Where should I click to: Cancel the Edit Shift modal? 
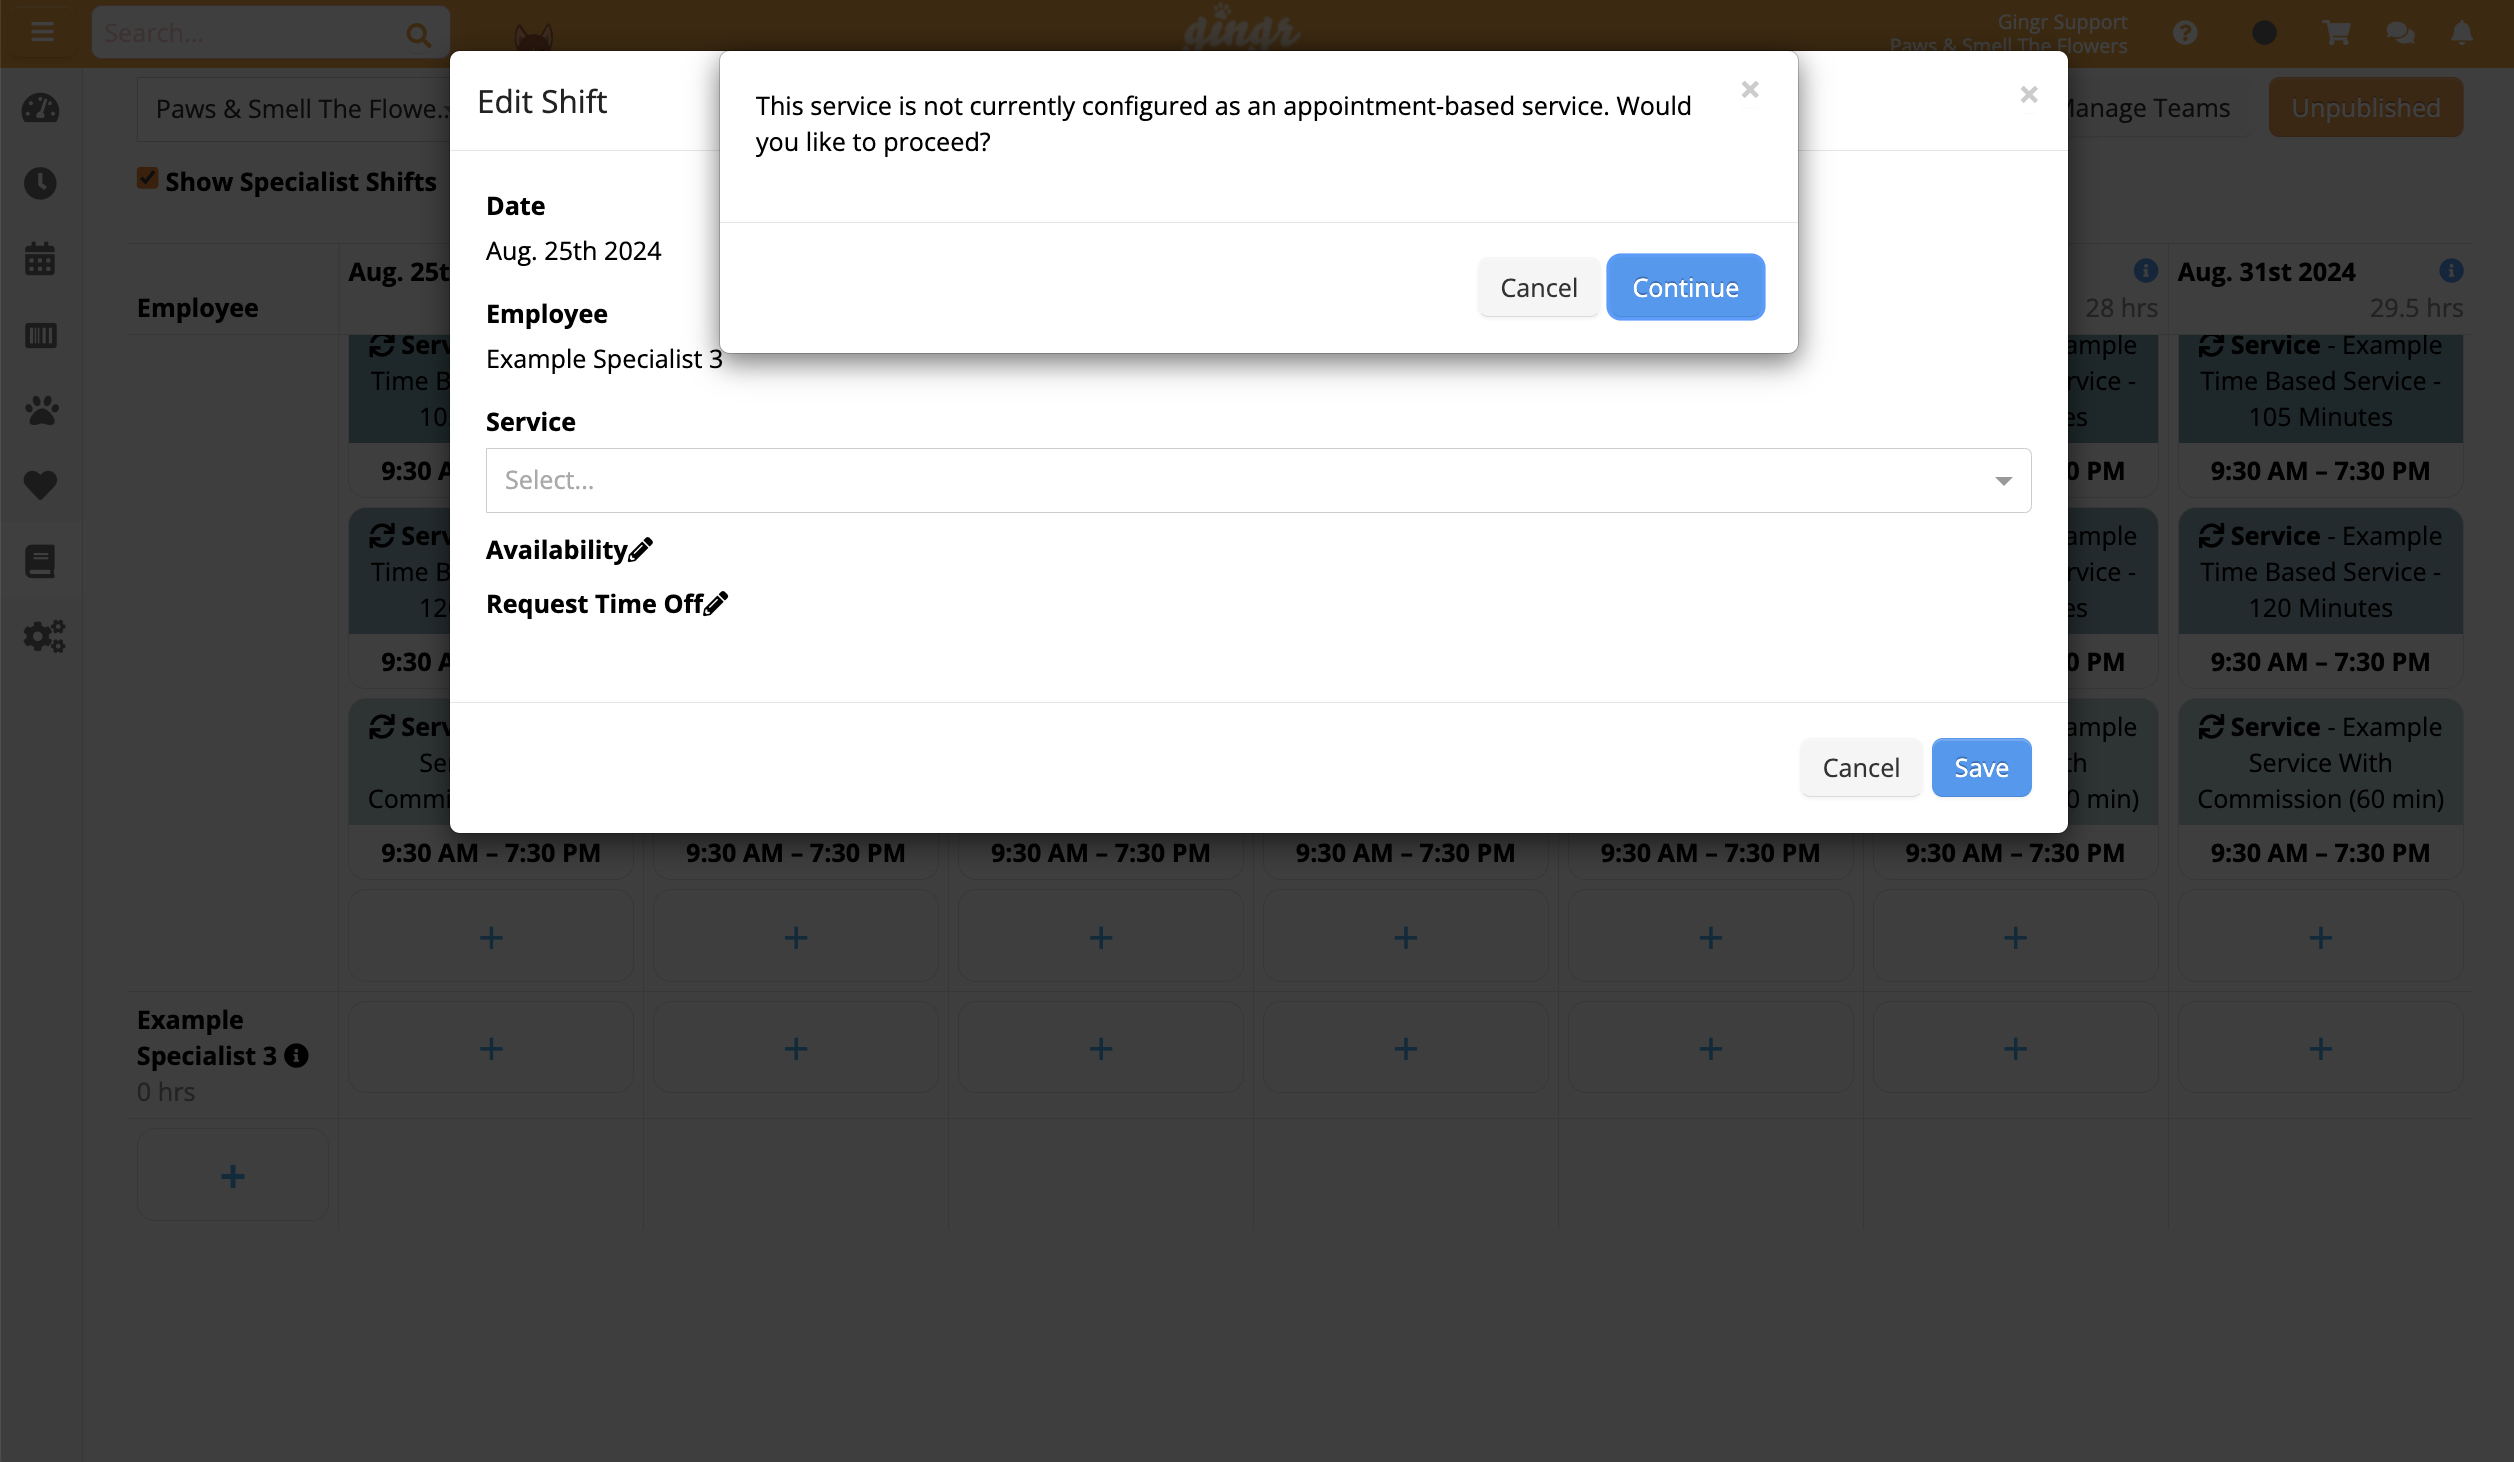click(x=1860, y=768)
